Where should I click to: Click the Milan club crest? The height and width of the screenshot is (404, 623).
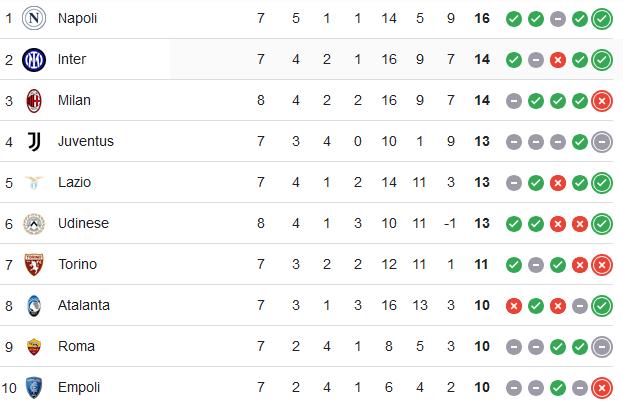click(x=34, y=101)
